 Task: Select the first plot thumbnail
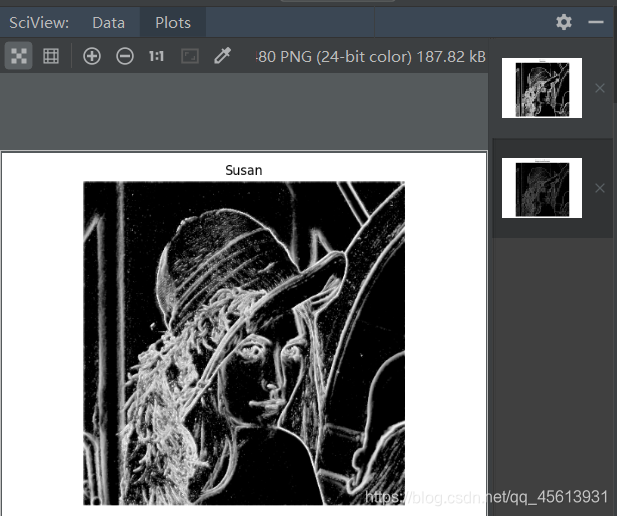click(542, 88)
